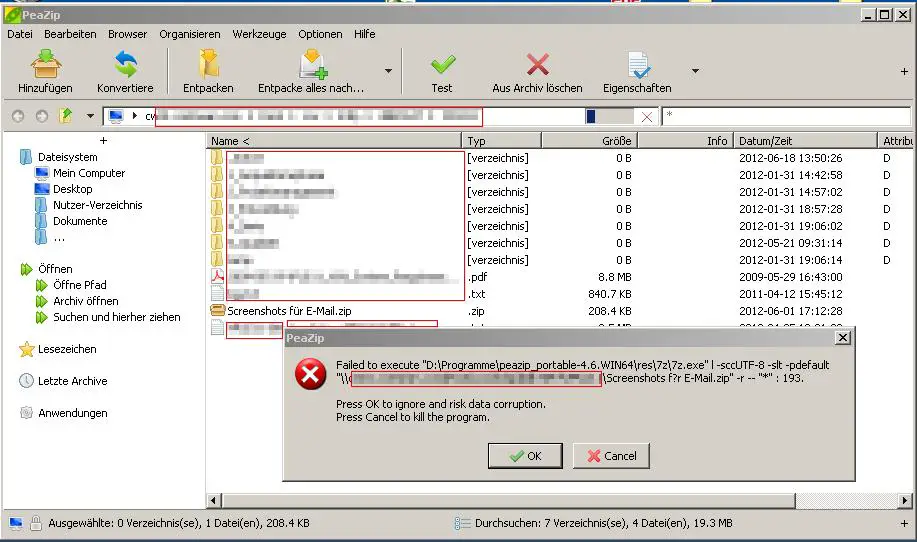Click the horizontal scrollbar track
917x542 pixels.
coord(847,500)
